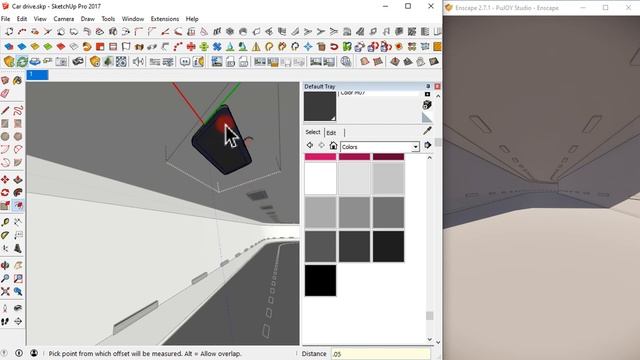
Task: Click the sign-in person status icon
Action: click(x=34, y=353)
